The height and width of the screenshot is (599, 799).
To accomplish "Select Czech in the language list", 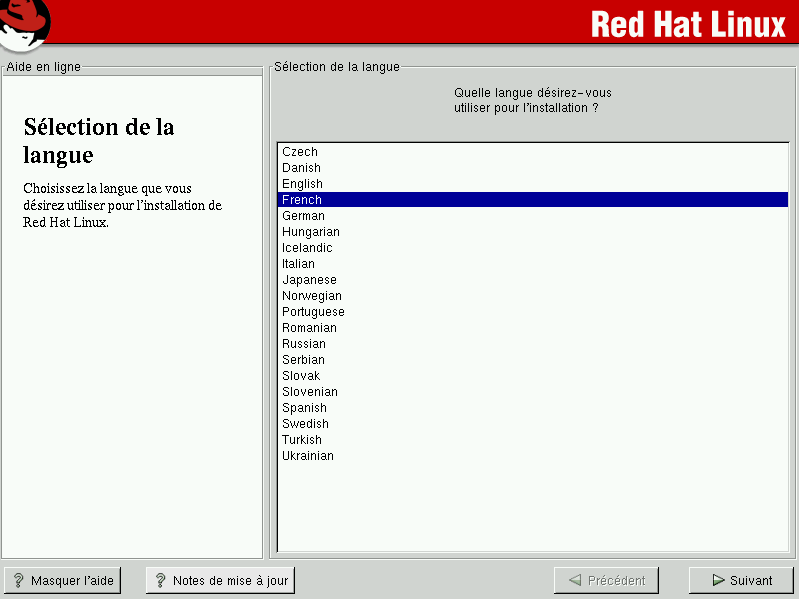I will pos(300,152).
